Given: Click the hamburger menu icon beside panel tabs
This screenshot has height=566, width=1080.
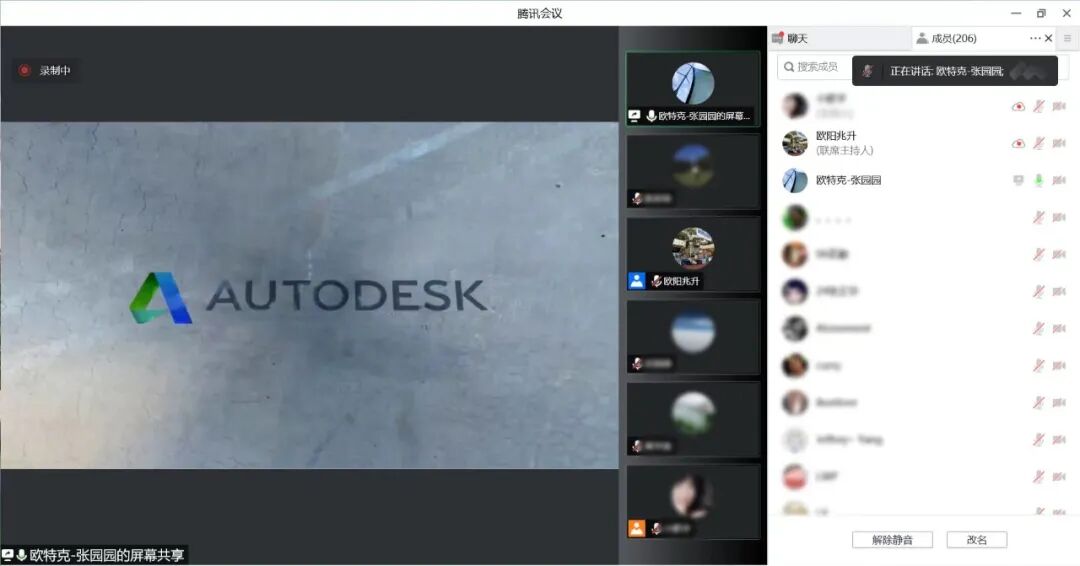Looking at the screenshot, I should click(x=1067, y=39).
